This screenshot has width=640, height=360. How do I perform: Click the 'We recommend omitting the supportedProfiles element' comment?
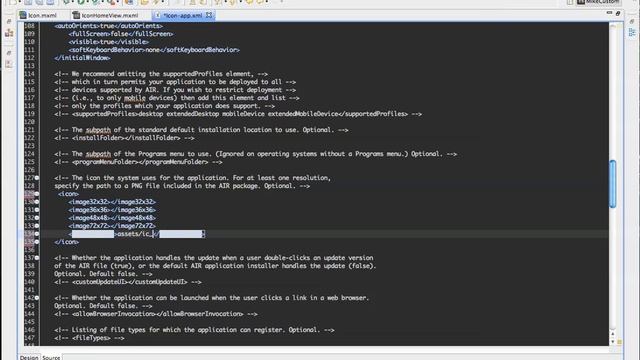point(161,74)
